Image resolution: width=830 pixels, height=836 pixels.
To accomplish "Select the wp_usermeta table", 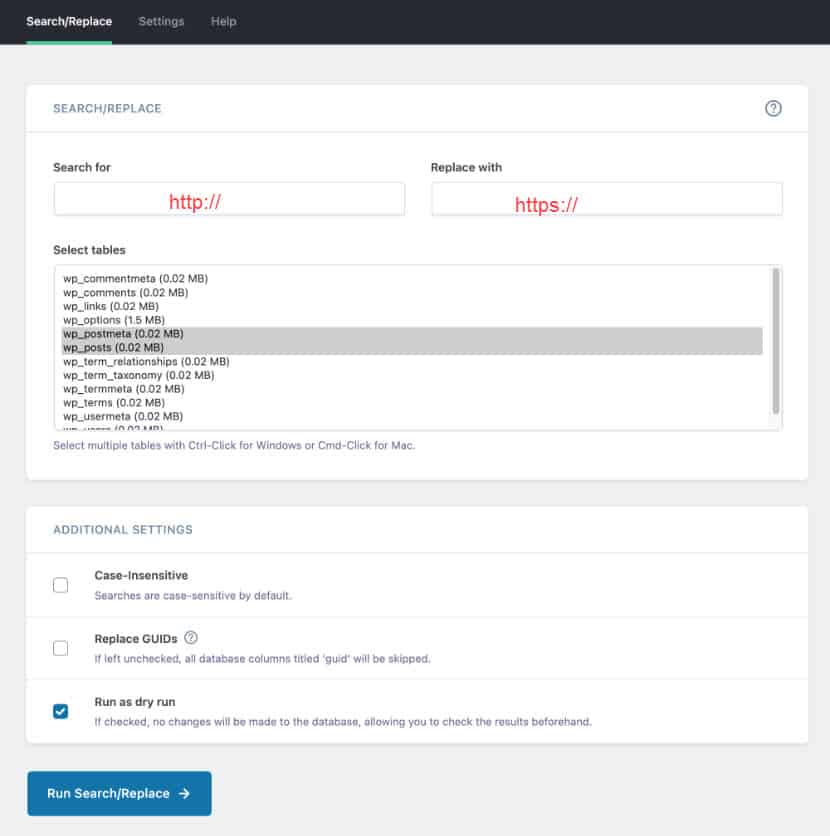I will 412,416.
